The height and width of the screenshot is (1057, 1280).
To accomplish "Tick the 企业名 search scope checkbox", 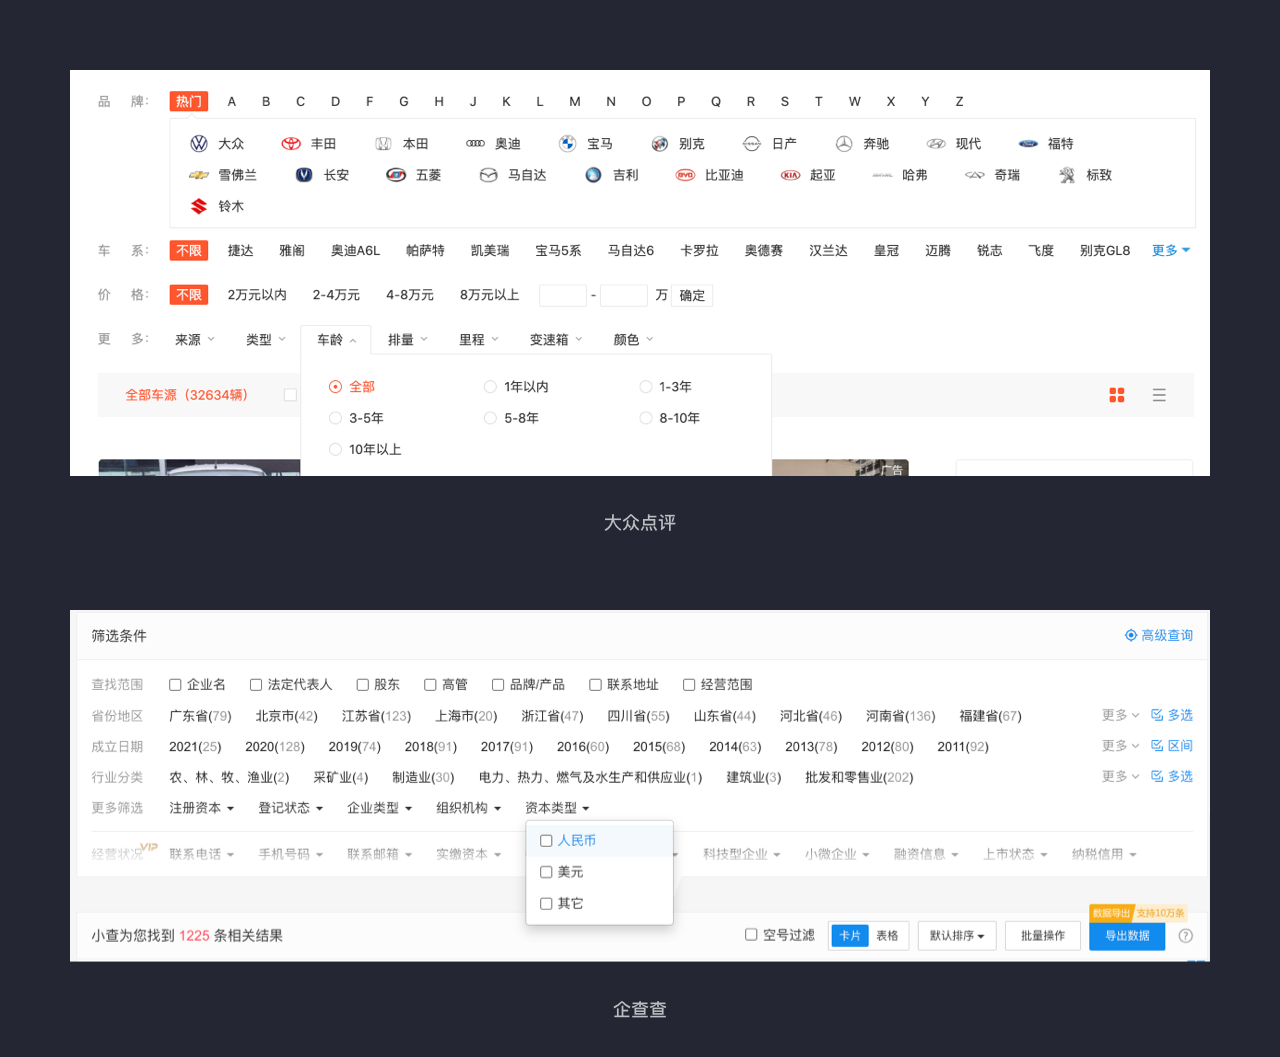I will 175,685.
